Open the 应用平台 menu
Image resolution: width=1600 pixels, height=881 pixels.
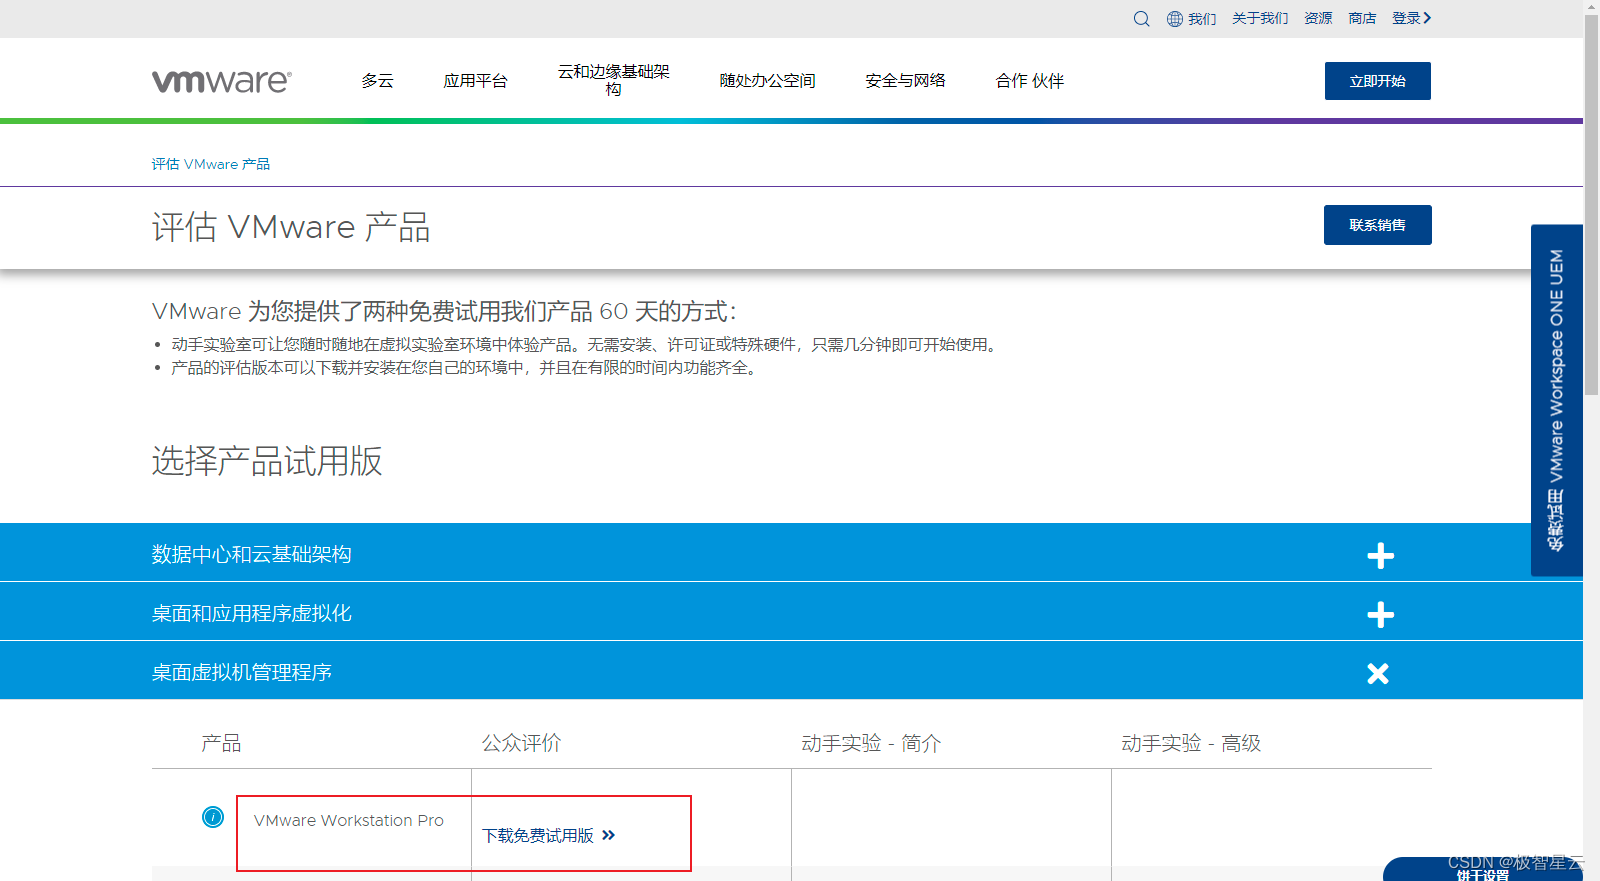pyautogui.click(x=475, y=81)
